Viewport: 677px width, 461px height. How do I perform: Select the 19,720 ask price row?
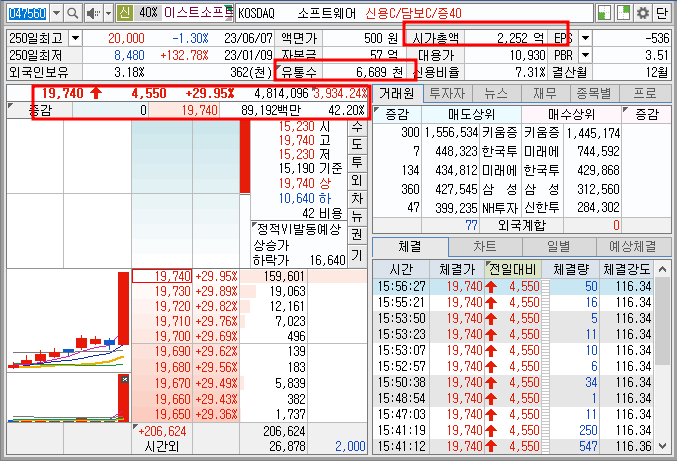pyautogui.click(x=186, y=306)
